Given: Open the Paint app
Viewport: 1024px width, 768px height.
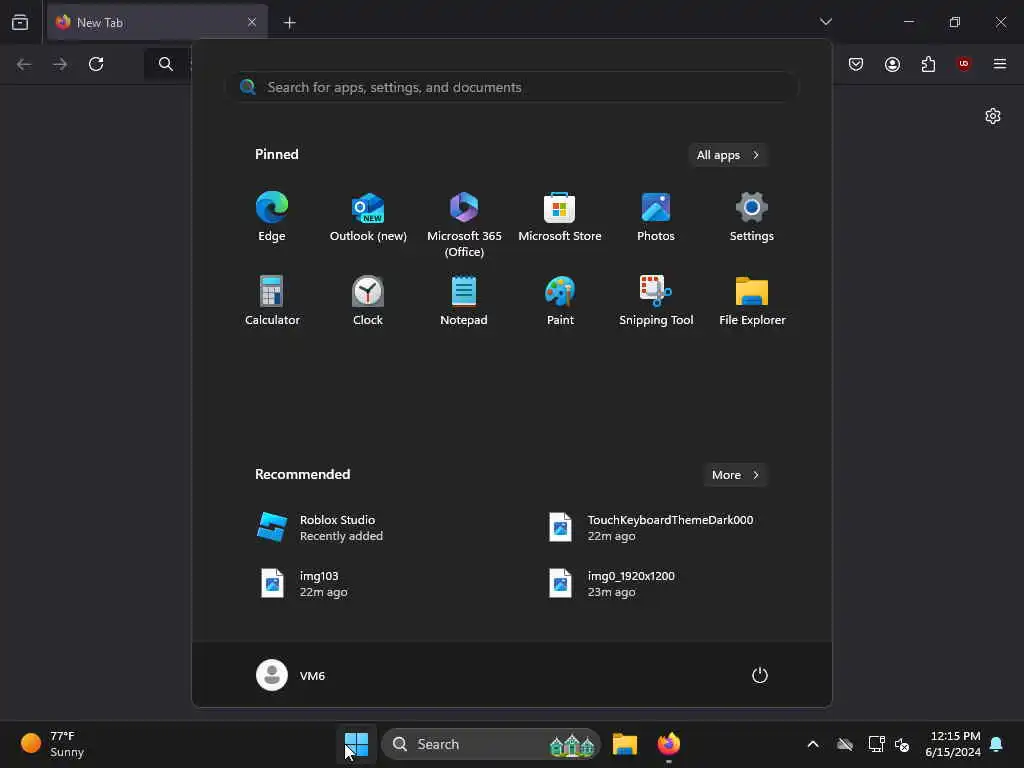Looking at the screenshot, I should click(x=560, y=300).
